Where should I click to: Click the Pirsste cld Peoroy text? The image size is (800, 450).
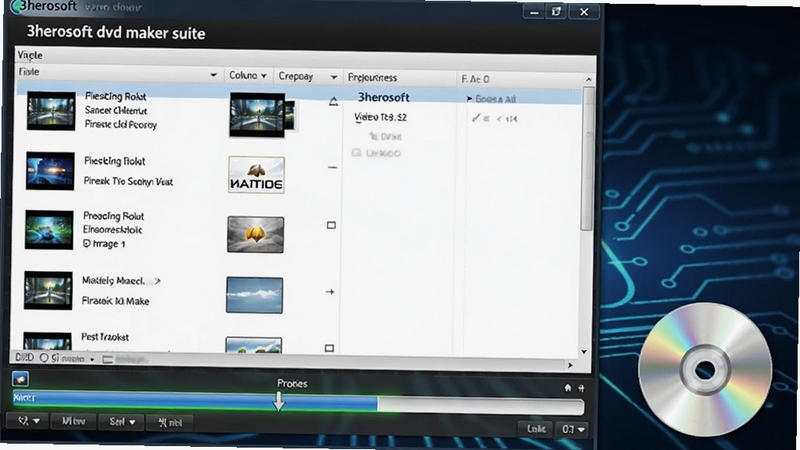(x=121, y=124)
